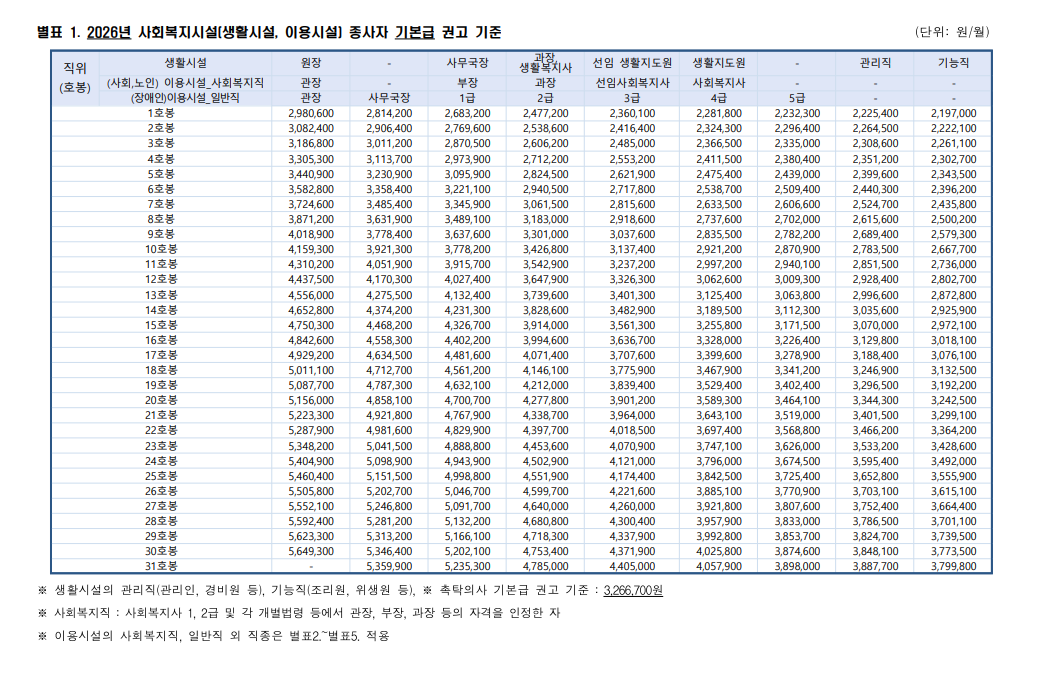This screenshot has width=1043, height=676.
Task: Click the footnote mentioning '별표2.~별표5. 적용'
Action: click(x=214, y=635)
